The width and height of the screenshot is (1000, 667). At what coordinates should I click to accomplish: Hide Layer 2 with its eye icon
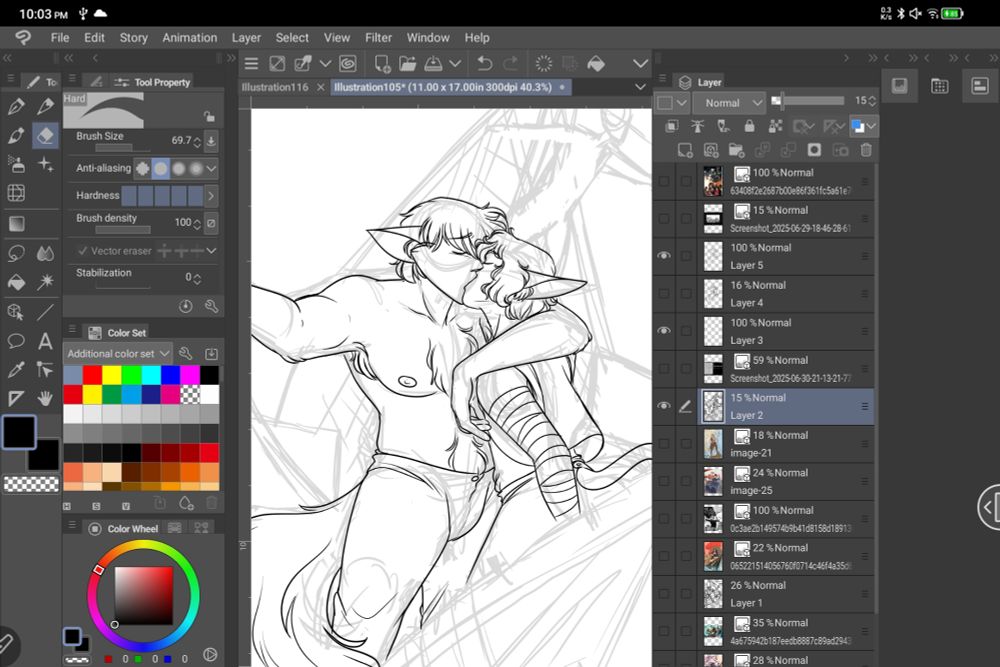664,406
